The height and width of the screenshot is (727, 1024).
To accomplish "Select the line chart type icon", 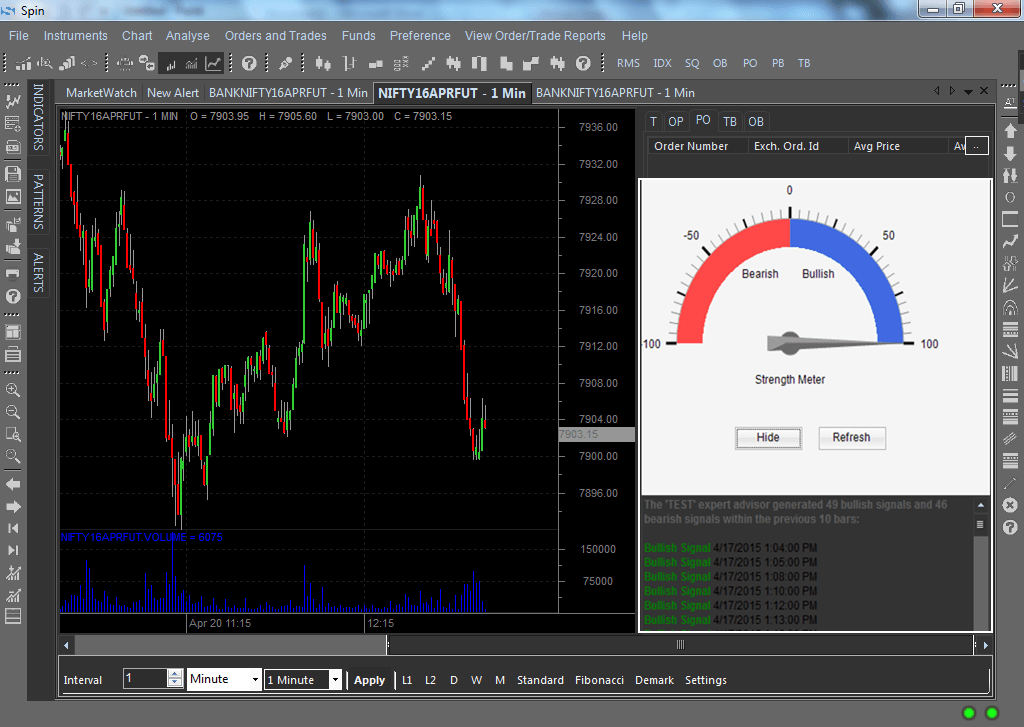I will 213,63.
